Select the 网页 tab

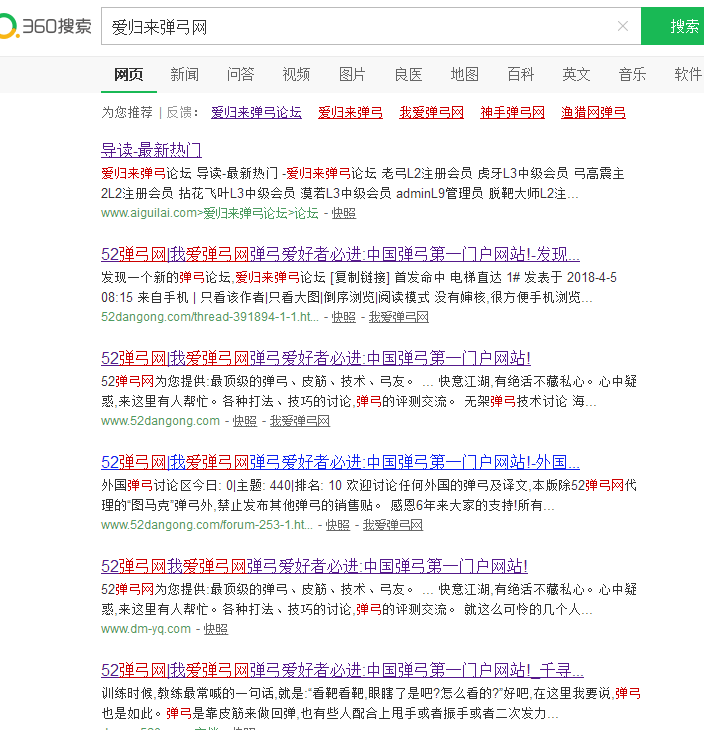129,74
